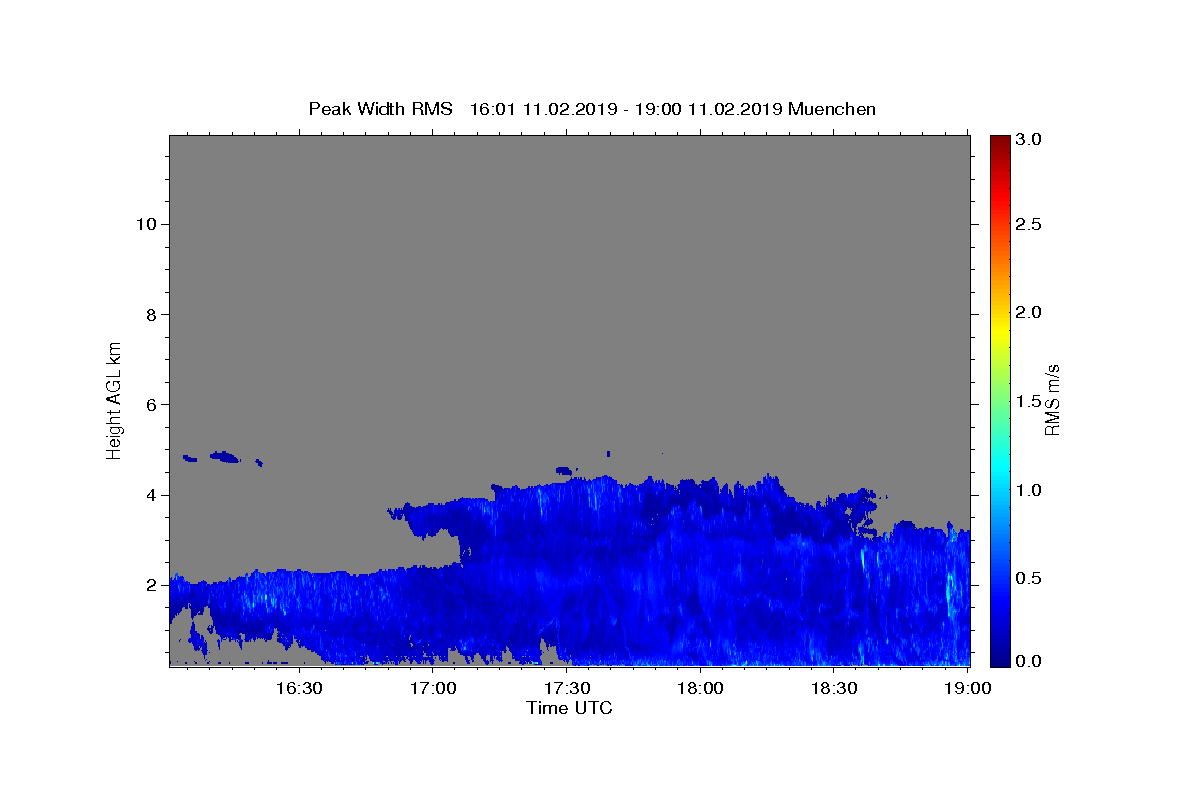Click the height label 10 on y-axis

(x=144, y=224)
